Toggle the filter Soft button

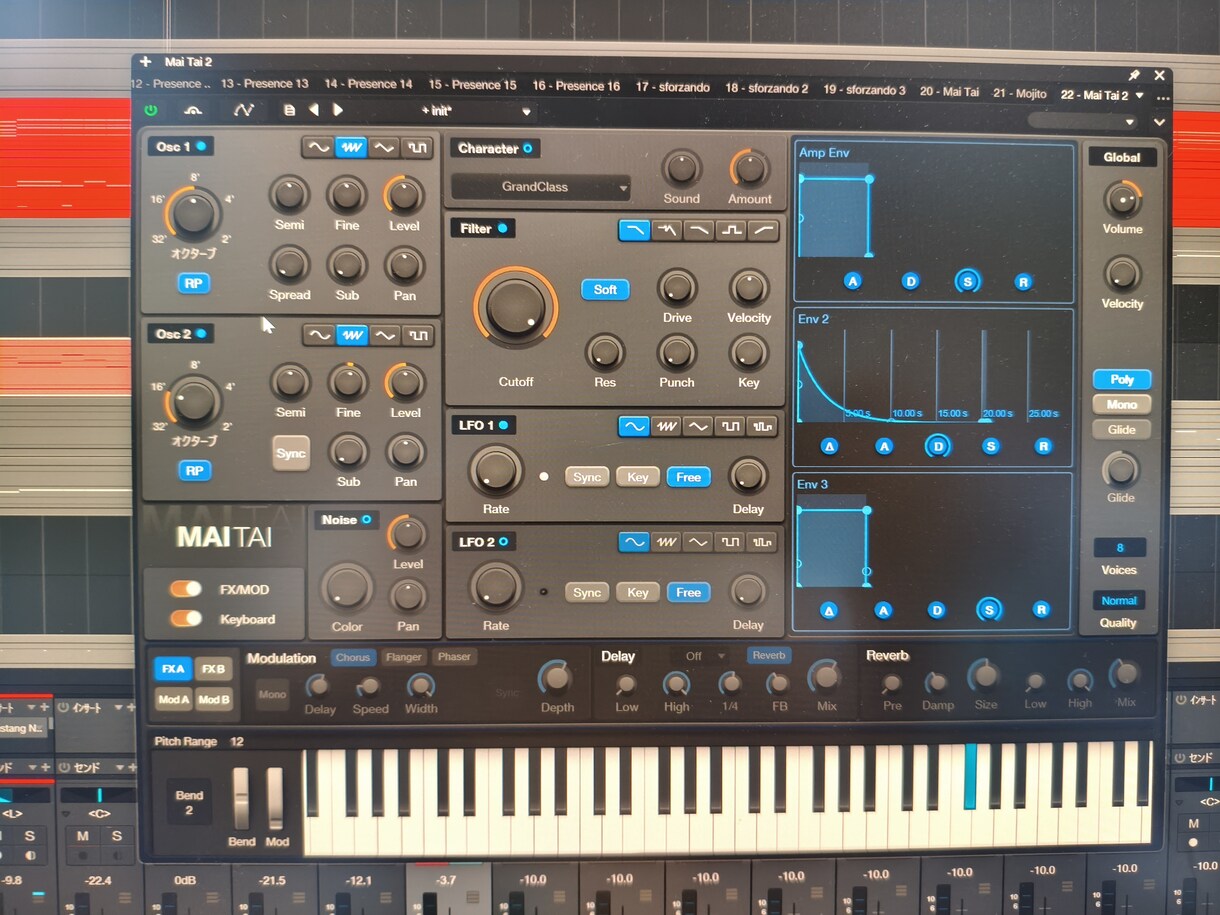coord(605,290)
